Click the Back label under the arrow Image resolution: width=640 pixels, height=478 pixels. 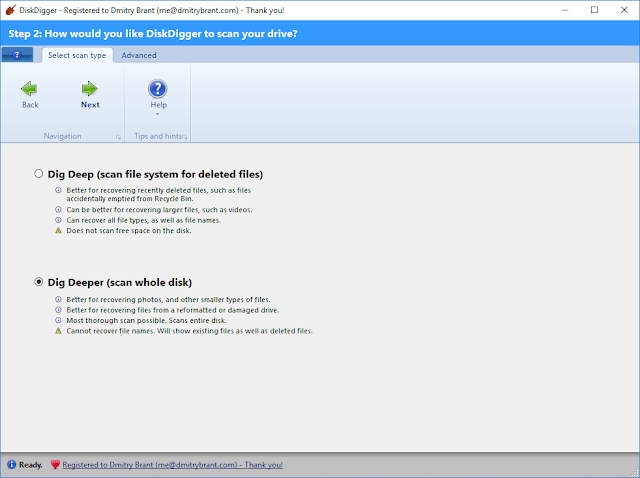(30, 105)
